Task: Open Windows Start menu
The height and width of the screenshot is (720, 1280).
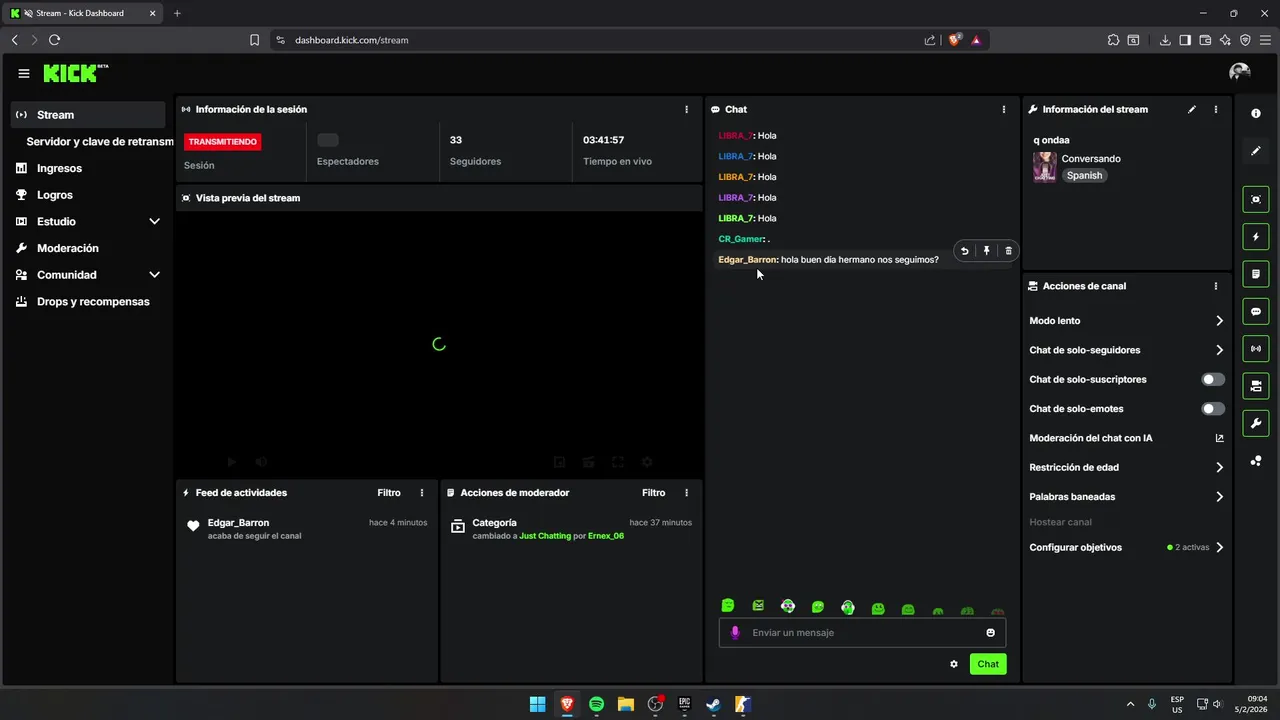Action: (x=537, y=704)
